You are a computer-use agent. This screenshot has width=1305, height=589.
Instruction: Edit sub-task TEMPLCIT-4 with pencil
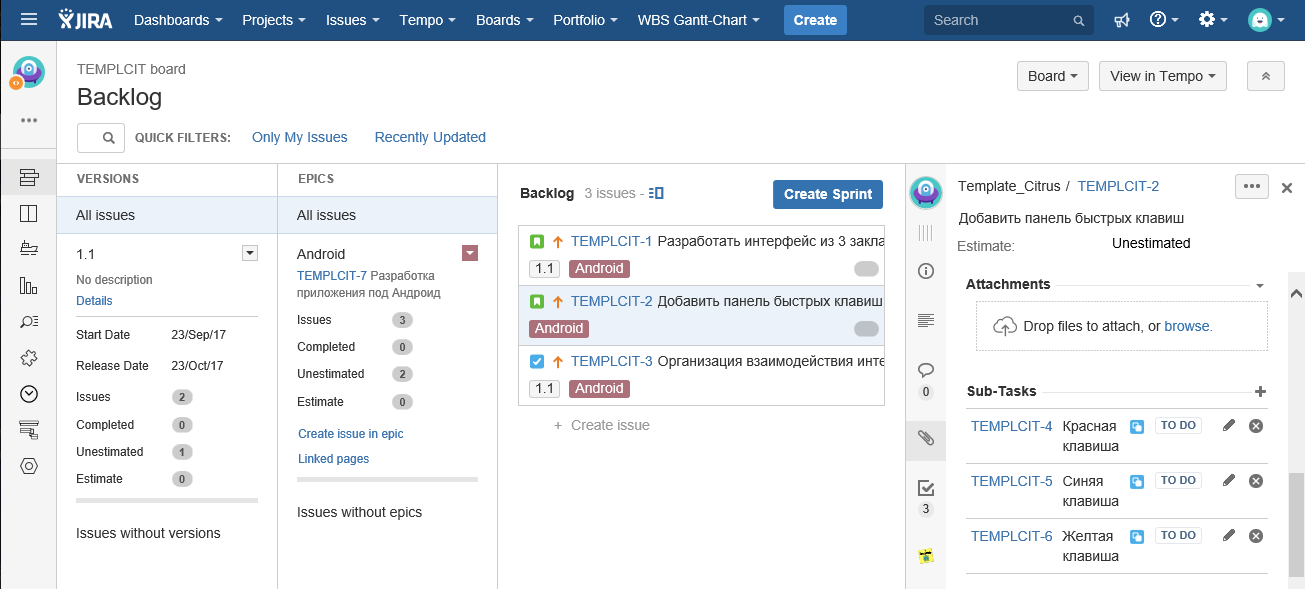click(x=1229, y=425)
